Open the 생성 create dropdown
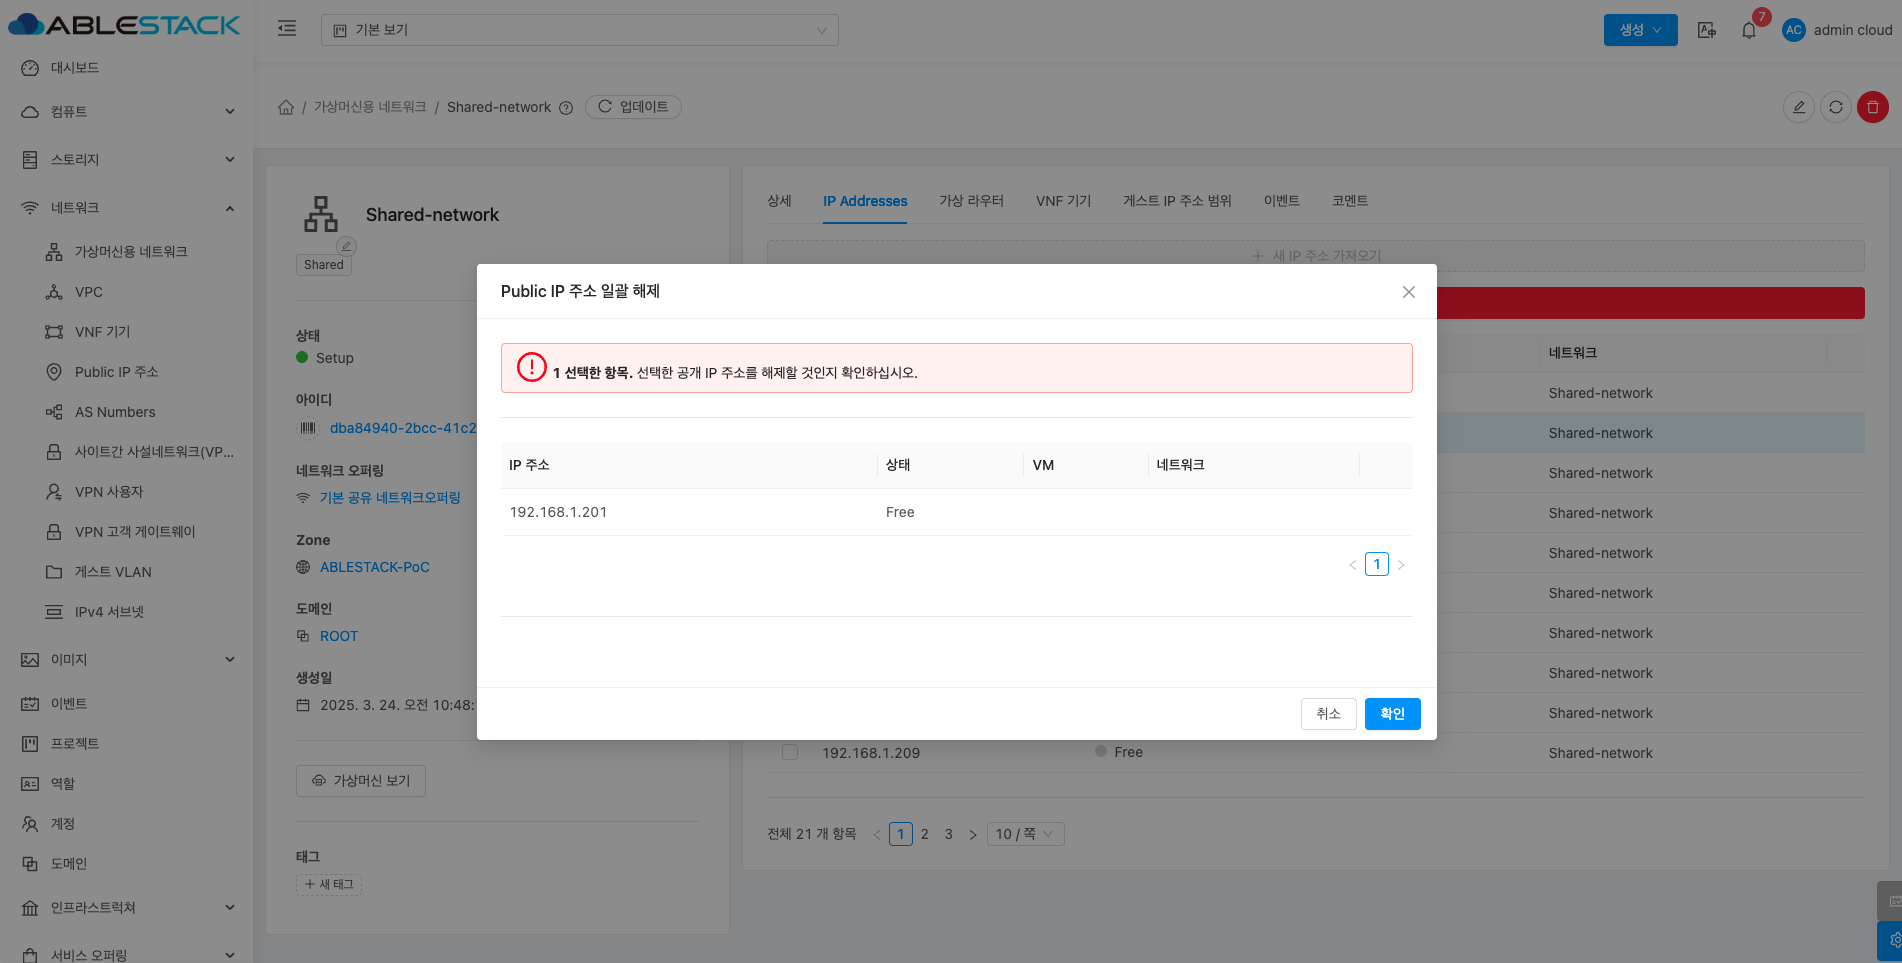Viewport: 1902px width, 963px height. 1640,30
